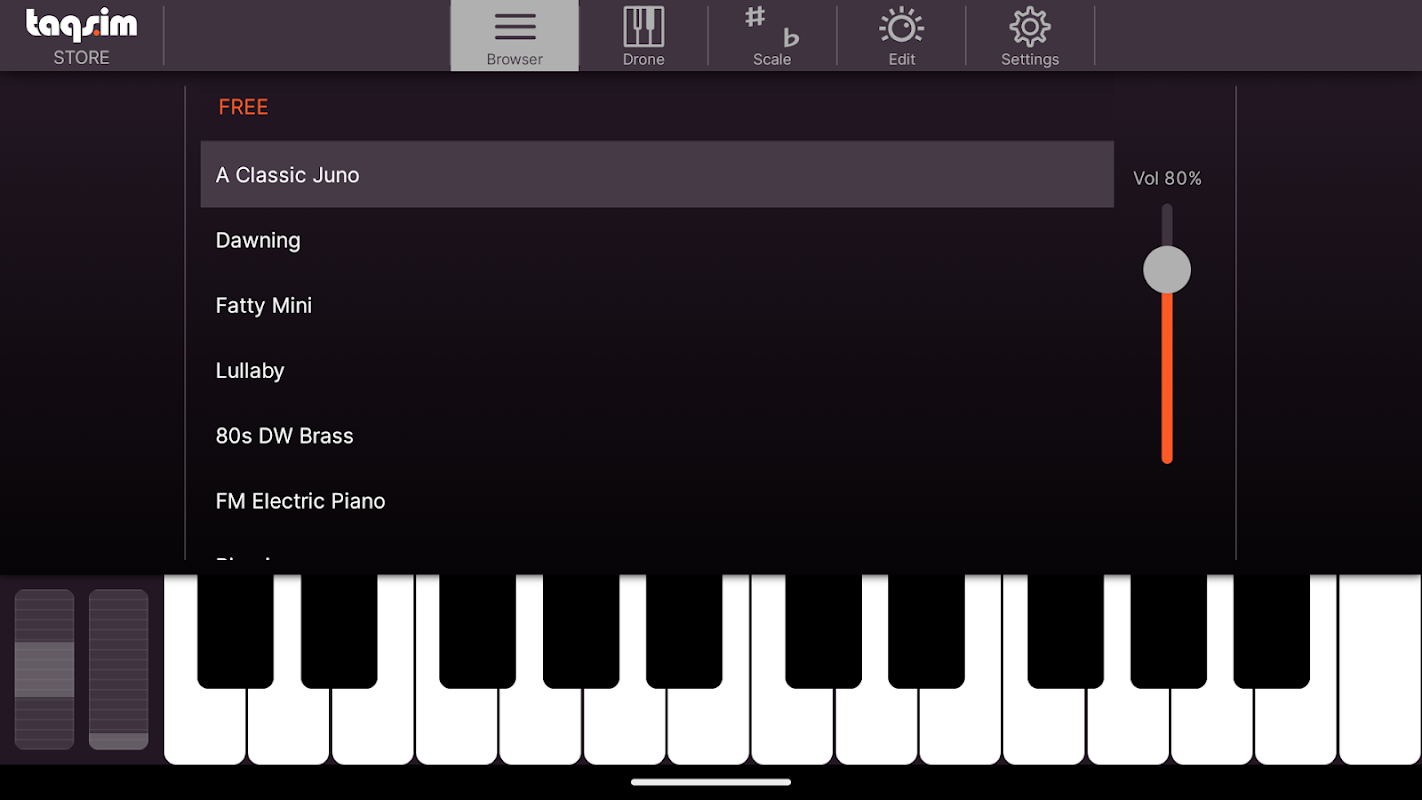Click the Drone keyboard icon
Viewport: 1422px width, 800px height.
(x=643, y=27)
